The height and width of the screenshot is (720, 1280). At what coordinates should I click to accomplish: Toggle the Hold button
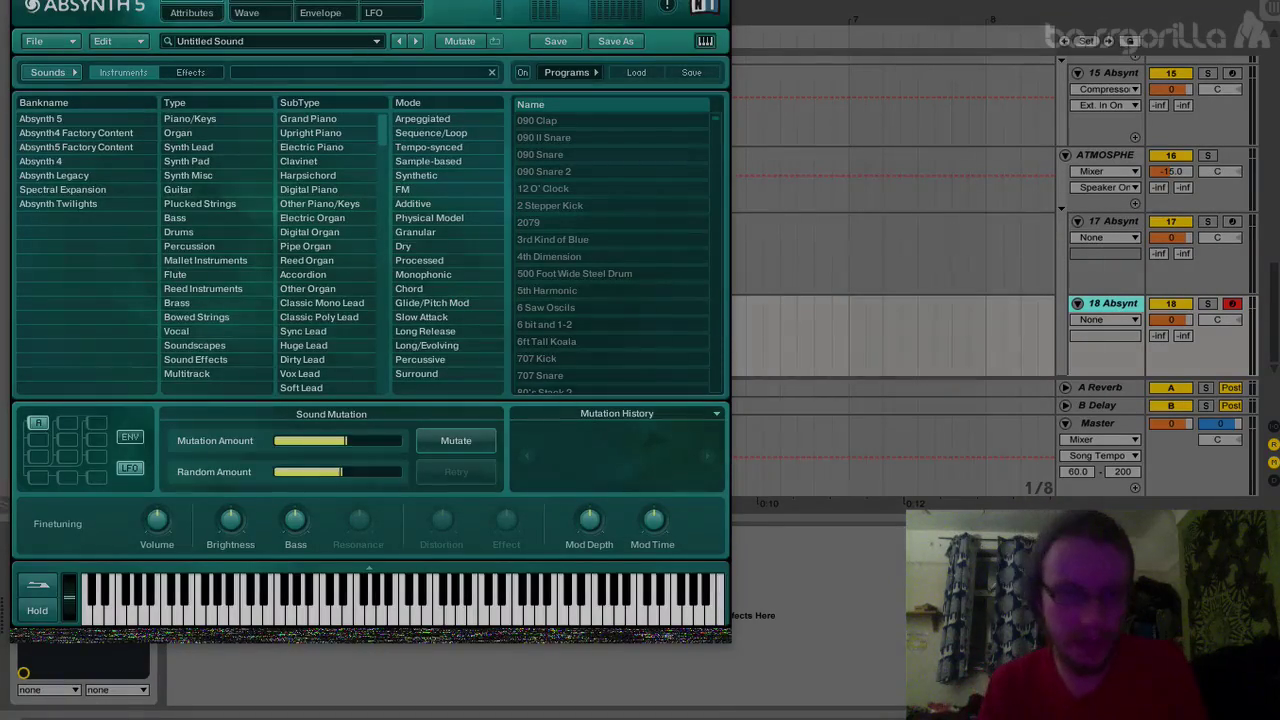point(37,610)
